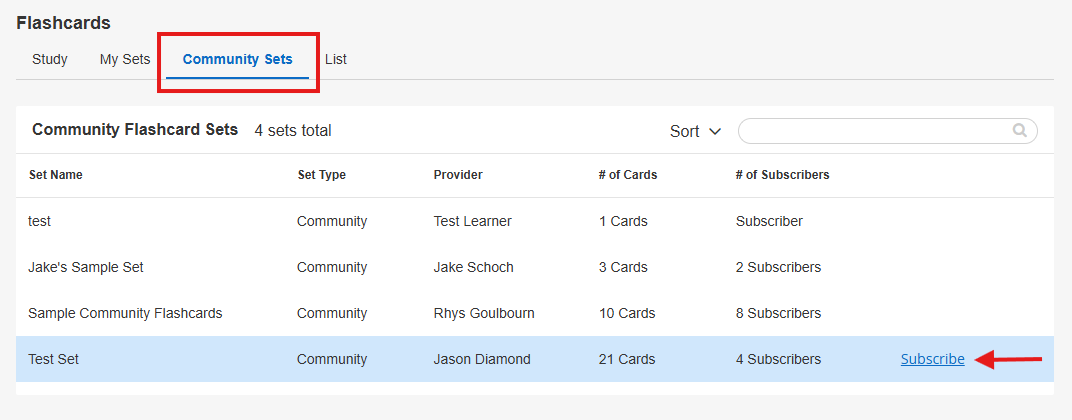Image resolution: width=1072 pixels, height=420 pixels.
Task: Click the Test Set name
Action: pyautogui.click(x=53, y=359)
